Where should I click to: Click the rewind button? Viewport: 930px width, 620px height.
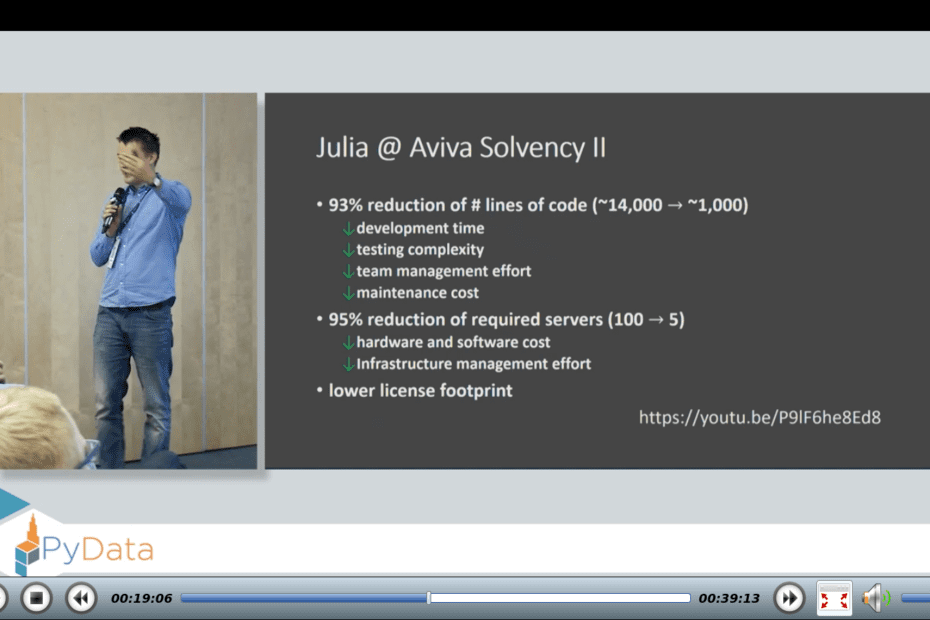click(x=81, y=598)
